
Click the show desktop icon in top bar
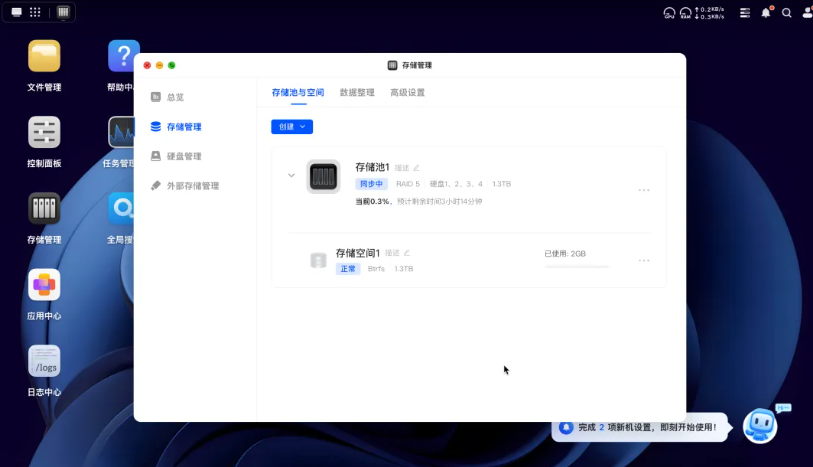(17, 12)
